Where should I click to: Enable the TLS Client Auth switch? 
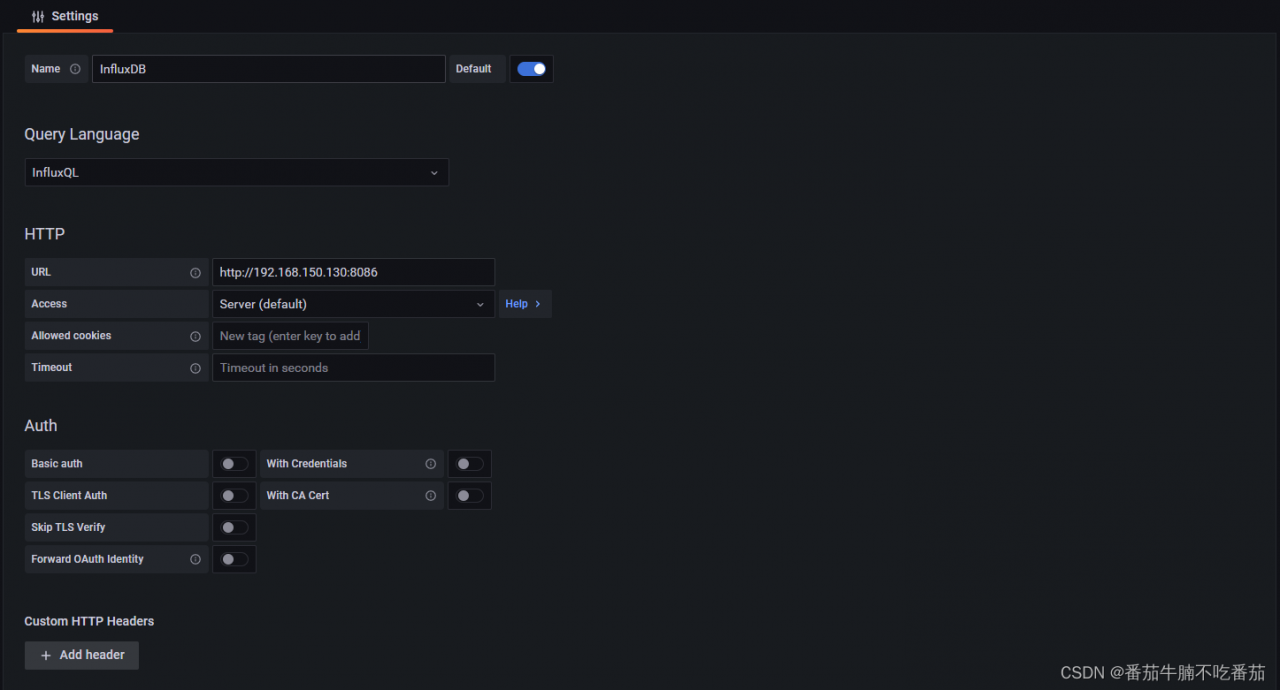click(234, 496)
